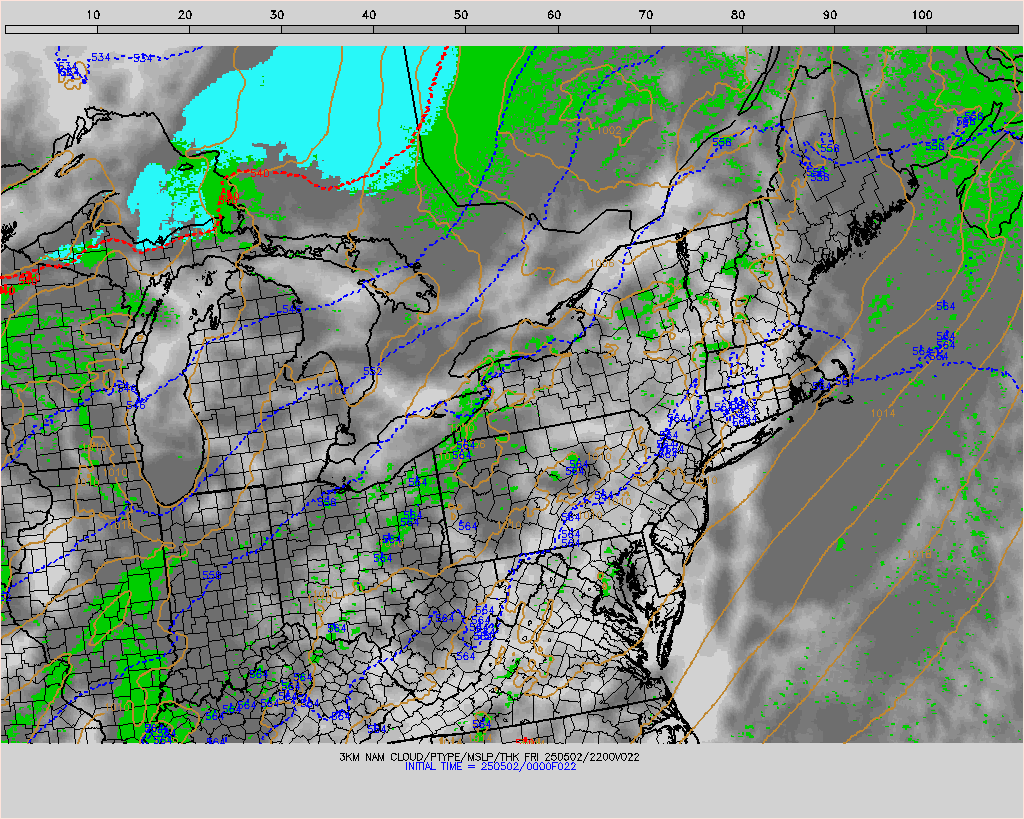This screenshot has width=1024, height=819.
Task: Pick the darkest gray swatch at scale's right end
Action: 972,29
